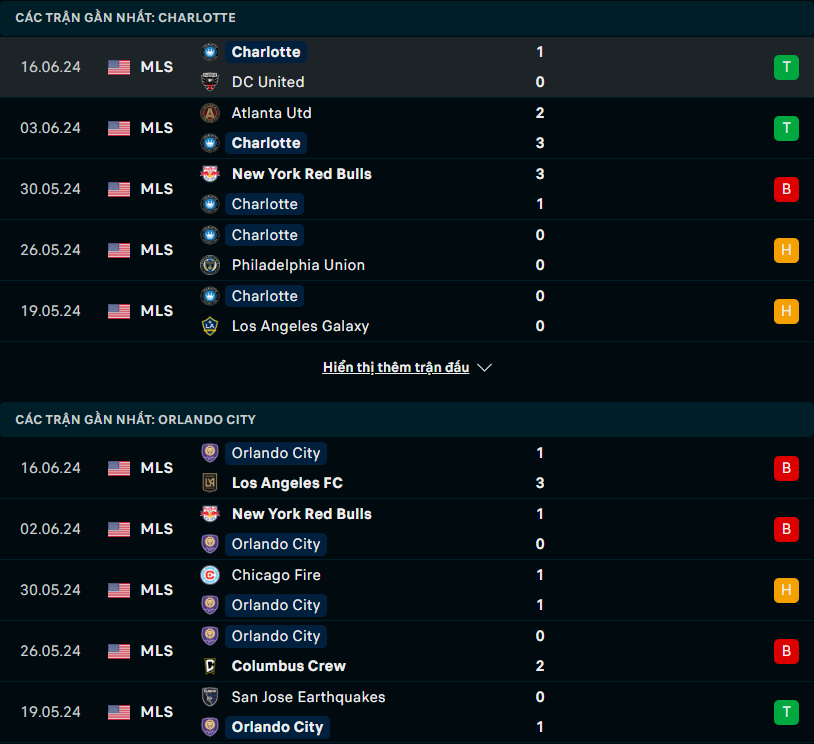The width and height of the screenshot is (814, 744).
Task: Open DC United team name
Action: click(x=268, y=82)
